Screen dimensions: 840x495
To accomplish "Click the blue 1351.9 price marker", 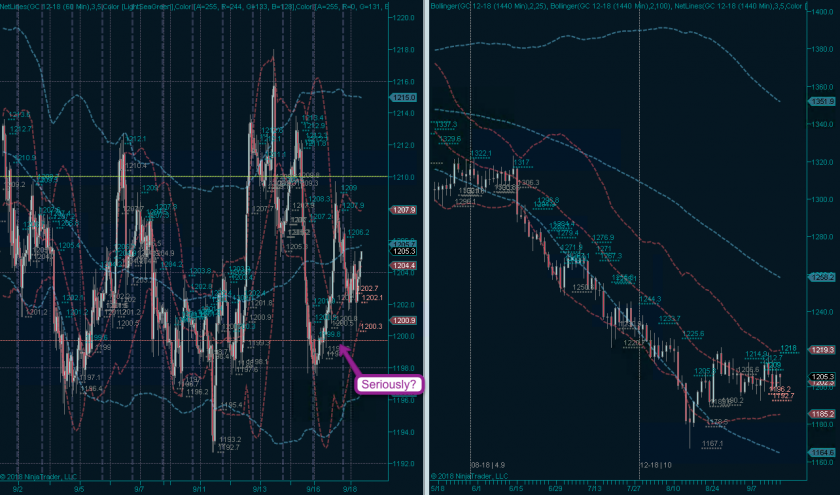I will click(822, 101).
